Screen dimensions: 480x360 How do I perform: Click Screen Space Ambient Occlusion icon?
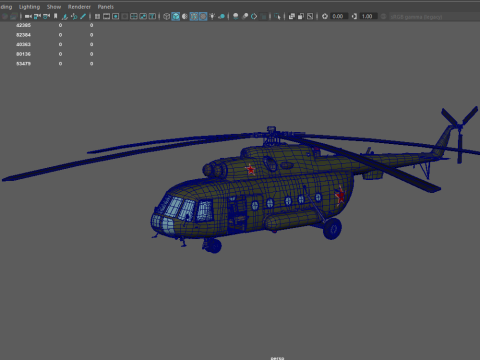pyautogui.click(x=236, y=16)
